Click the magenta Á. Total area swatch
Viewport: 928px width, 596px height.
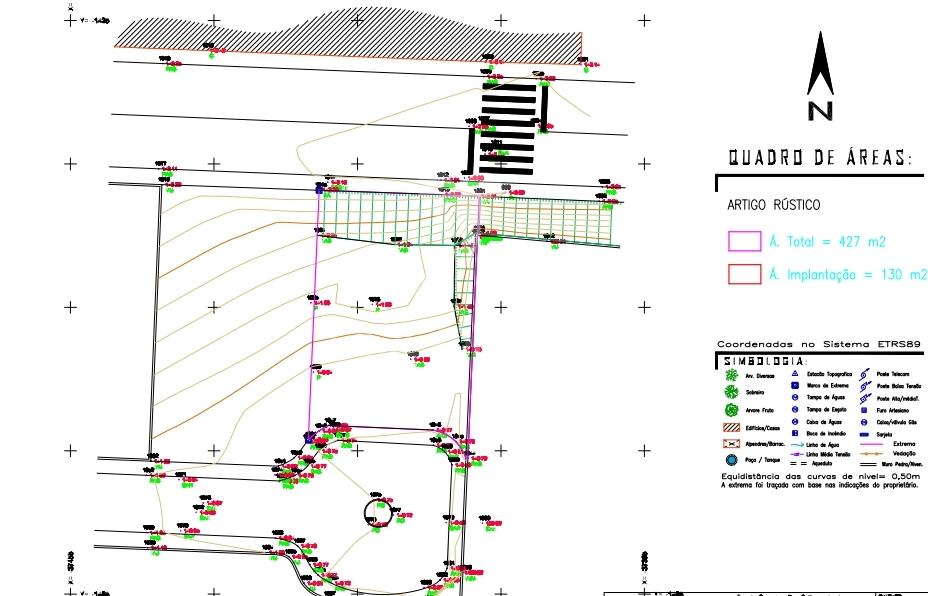pos(745,241)
